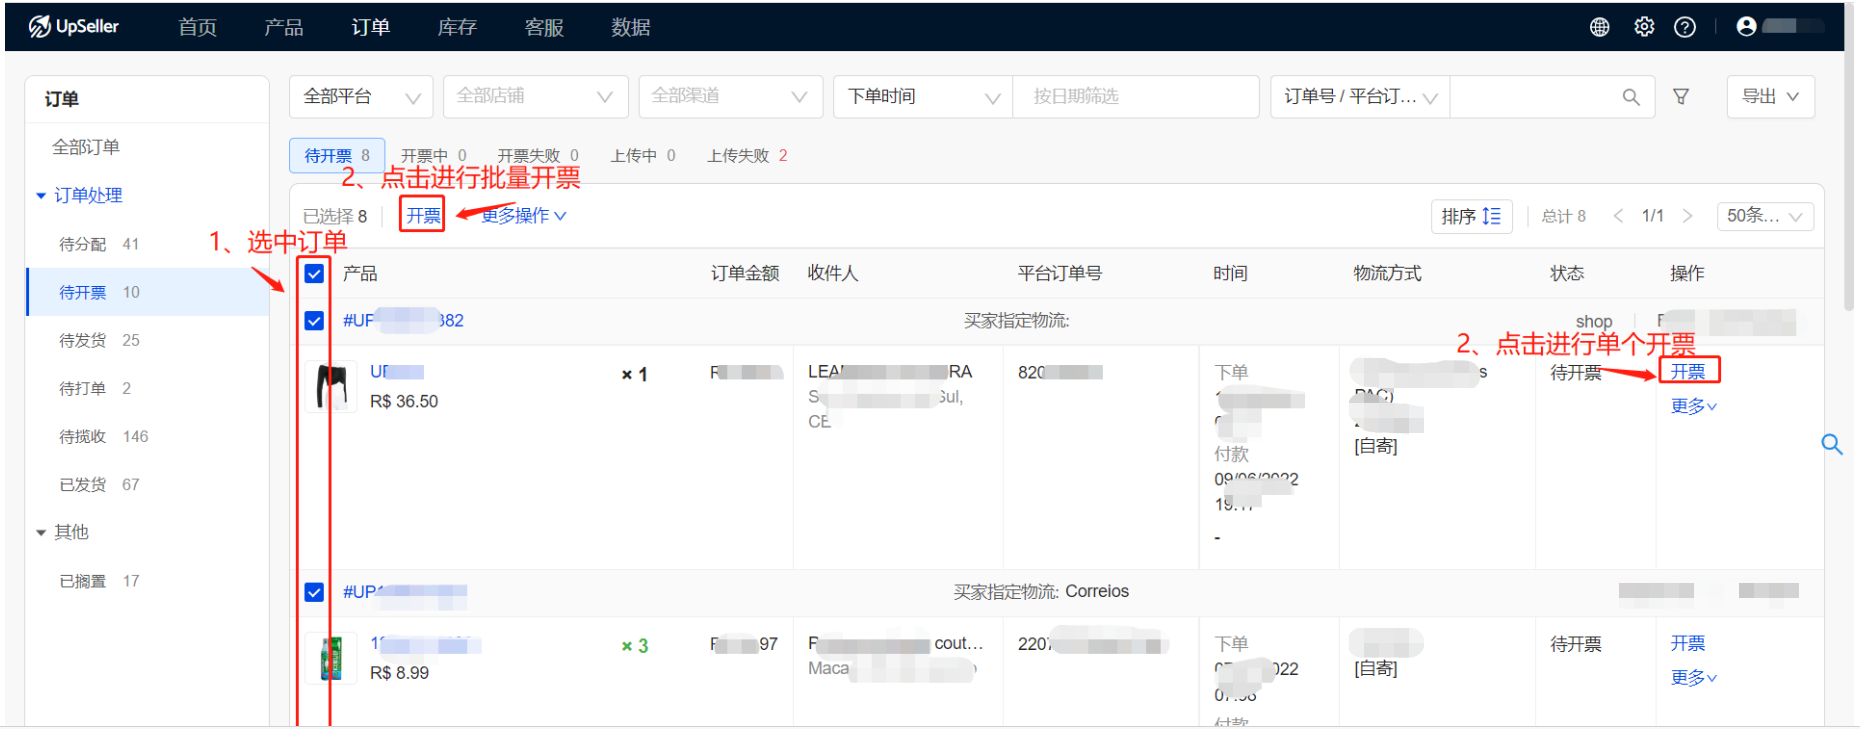Open user account avatar icon

pyautogui.click(x=1746, y=27)
